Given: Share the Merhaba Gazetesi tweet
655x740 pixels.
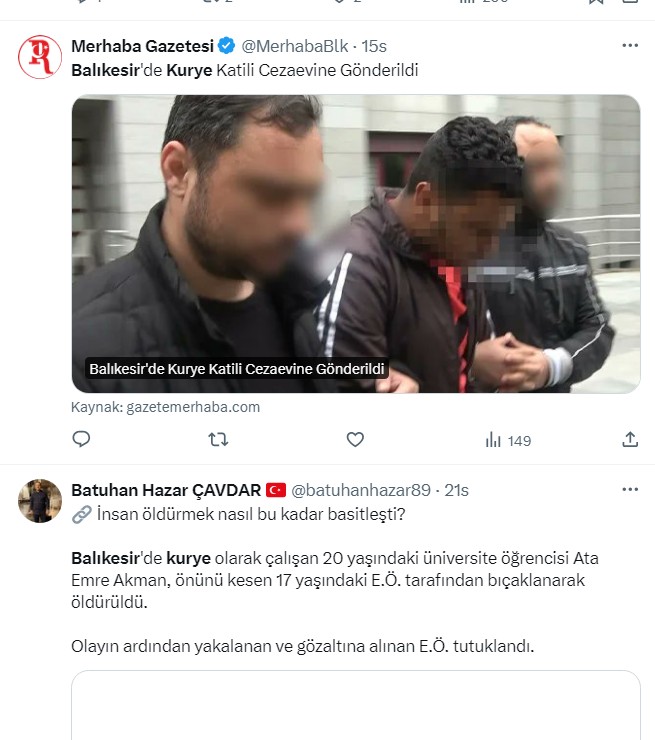Looking at the screenshot, I should pyautogui.click(x=630, y=439).
